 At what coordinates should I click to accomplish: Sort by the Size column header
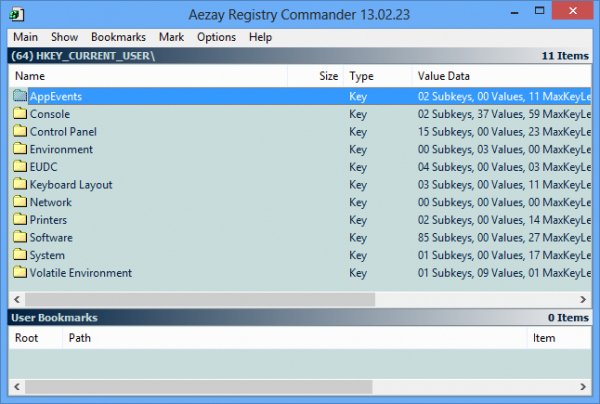(x=315, y=76)
